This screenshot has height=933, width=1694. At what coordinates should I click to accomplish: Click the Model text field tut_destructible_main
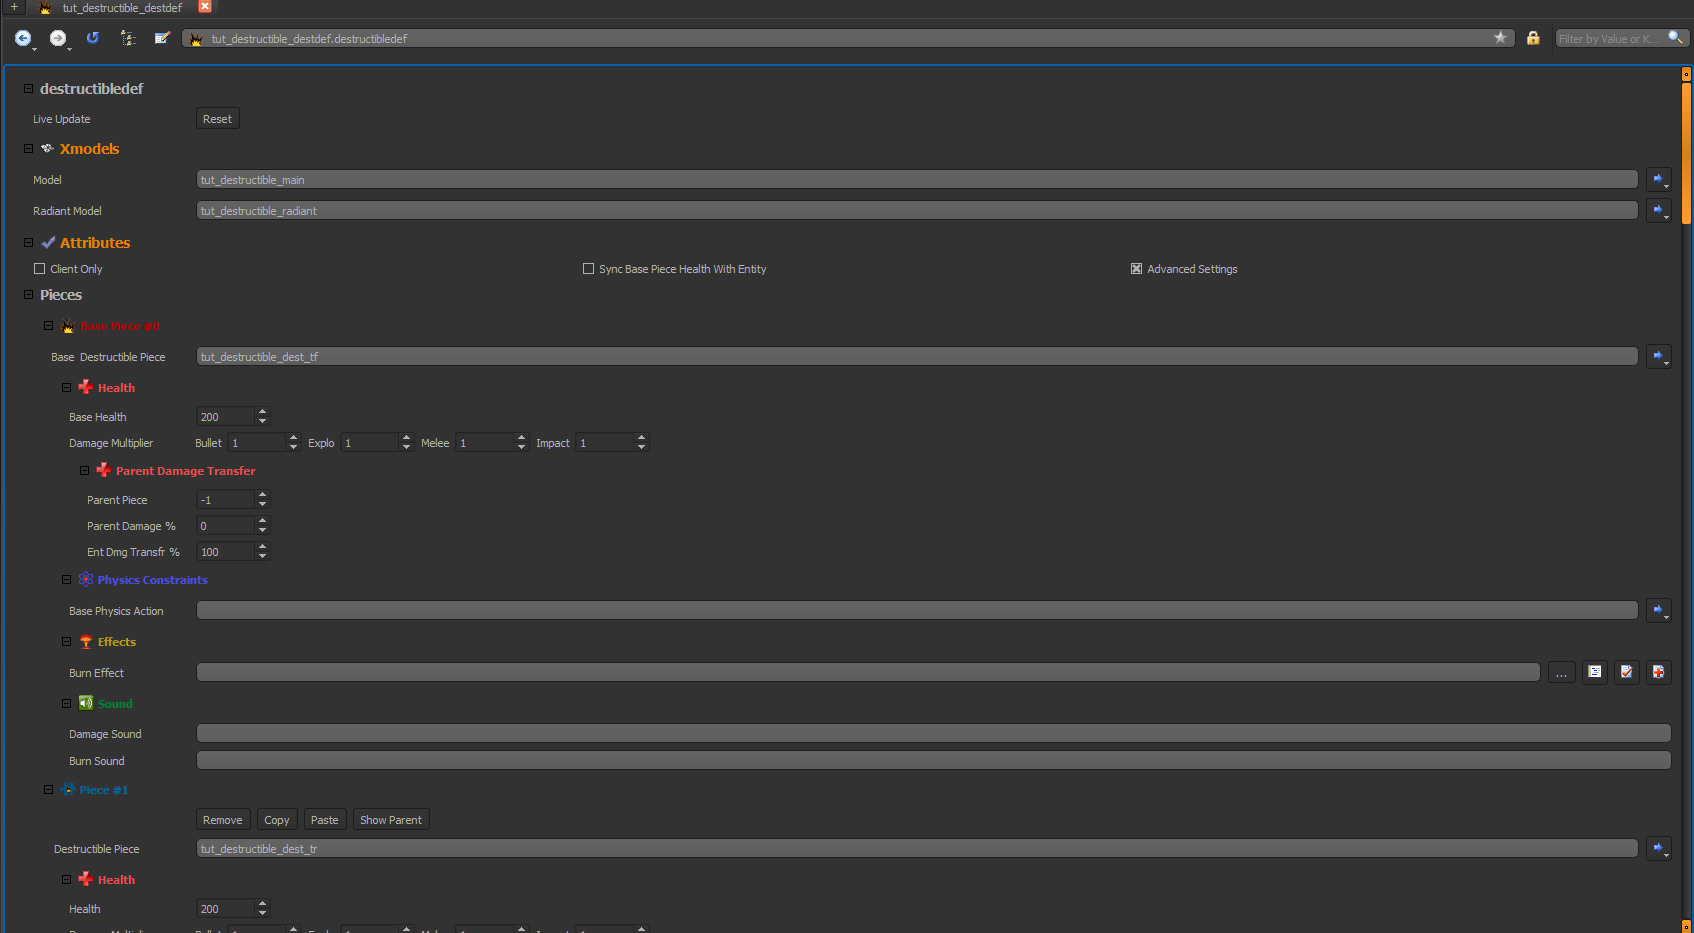917,180
